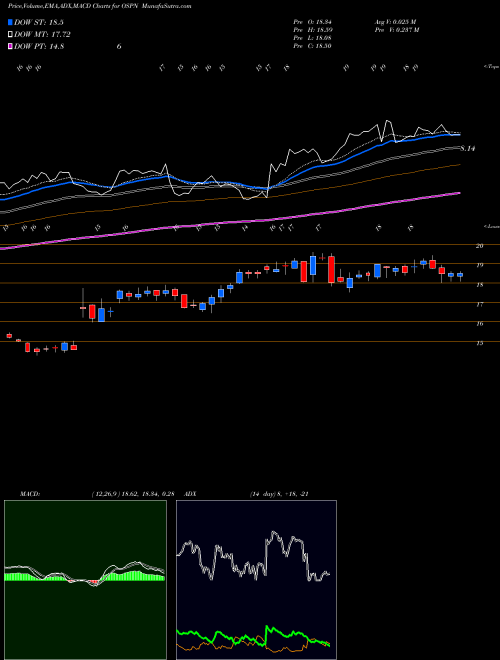Click the 'Pre V: 0.237 M' volume text
500x660 pixels.
pyautogui.click(x=396, y=30)
